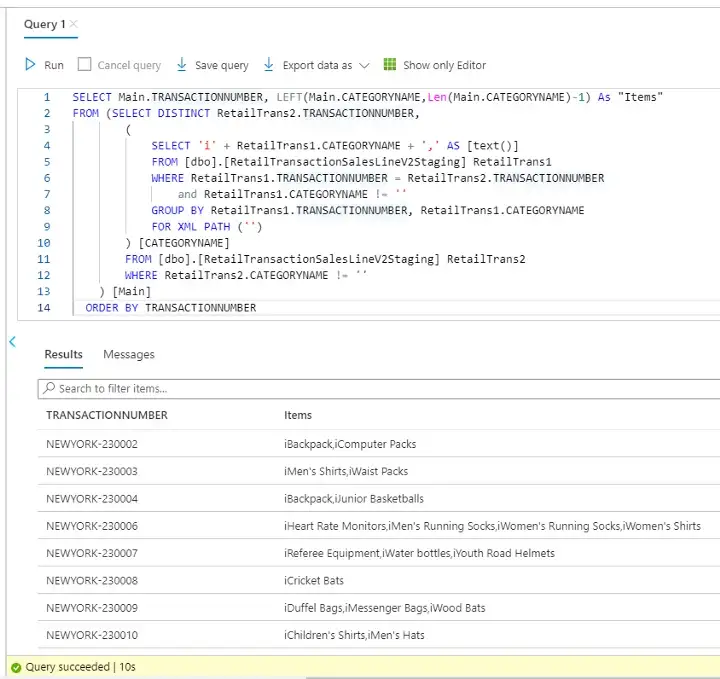Click the search magnifier icon in filter box

pyautogui.click(x=49, y=388)
